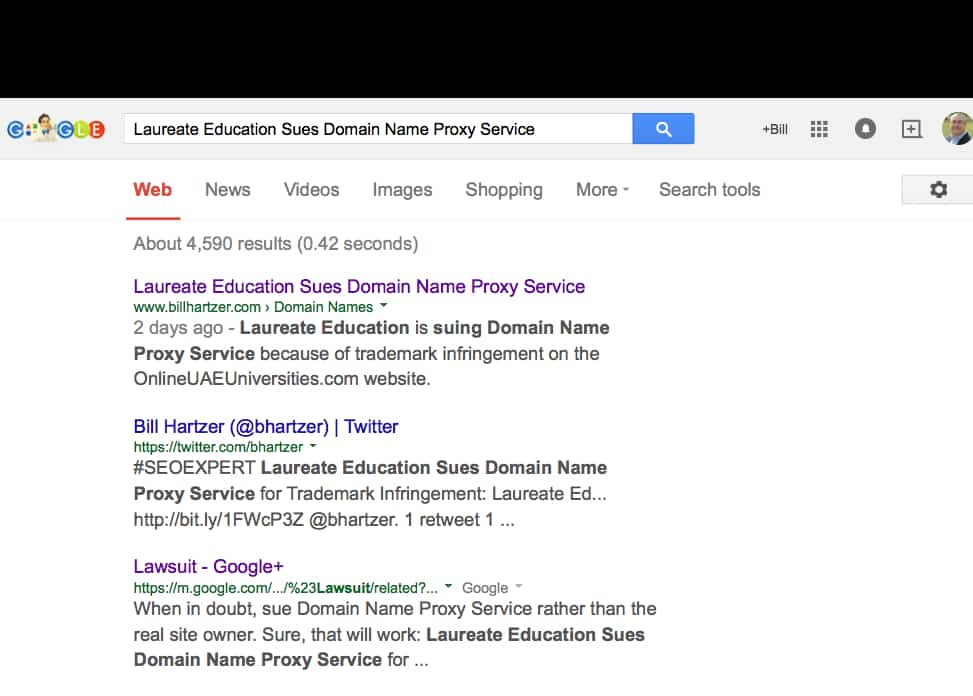Expand the grey Google label dropdown arrow

(x=519, y=586)
